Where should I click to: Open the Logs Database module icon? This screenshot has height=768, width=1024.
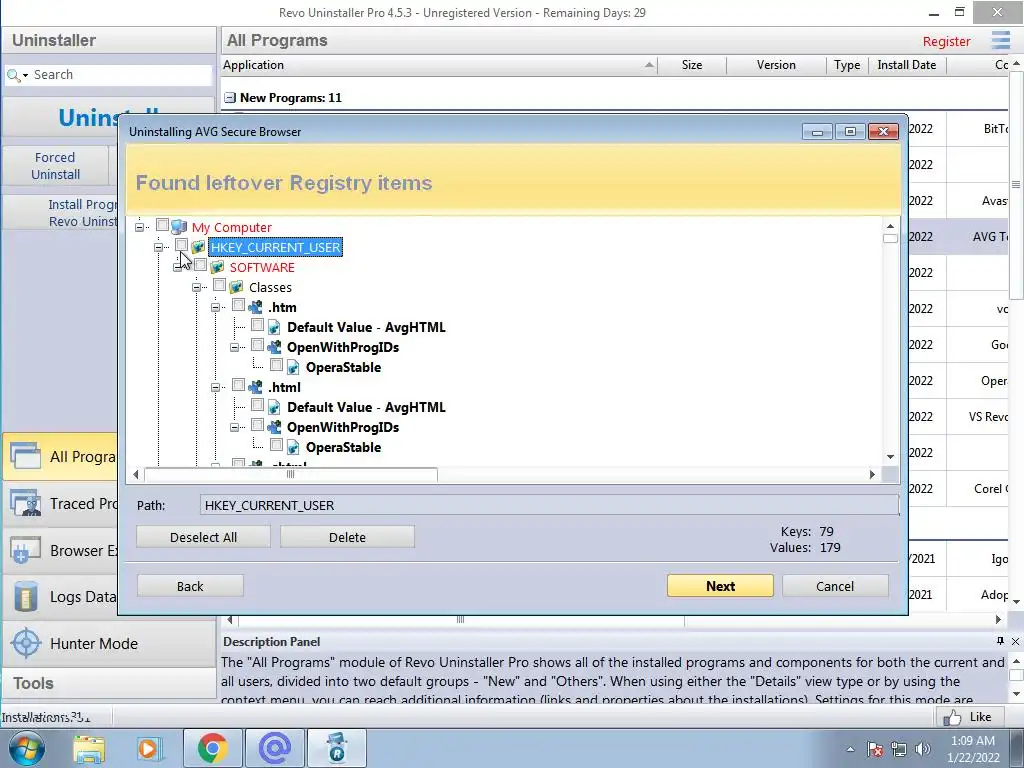coord(25,597)
